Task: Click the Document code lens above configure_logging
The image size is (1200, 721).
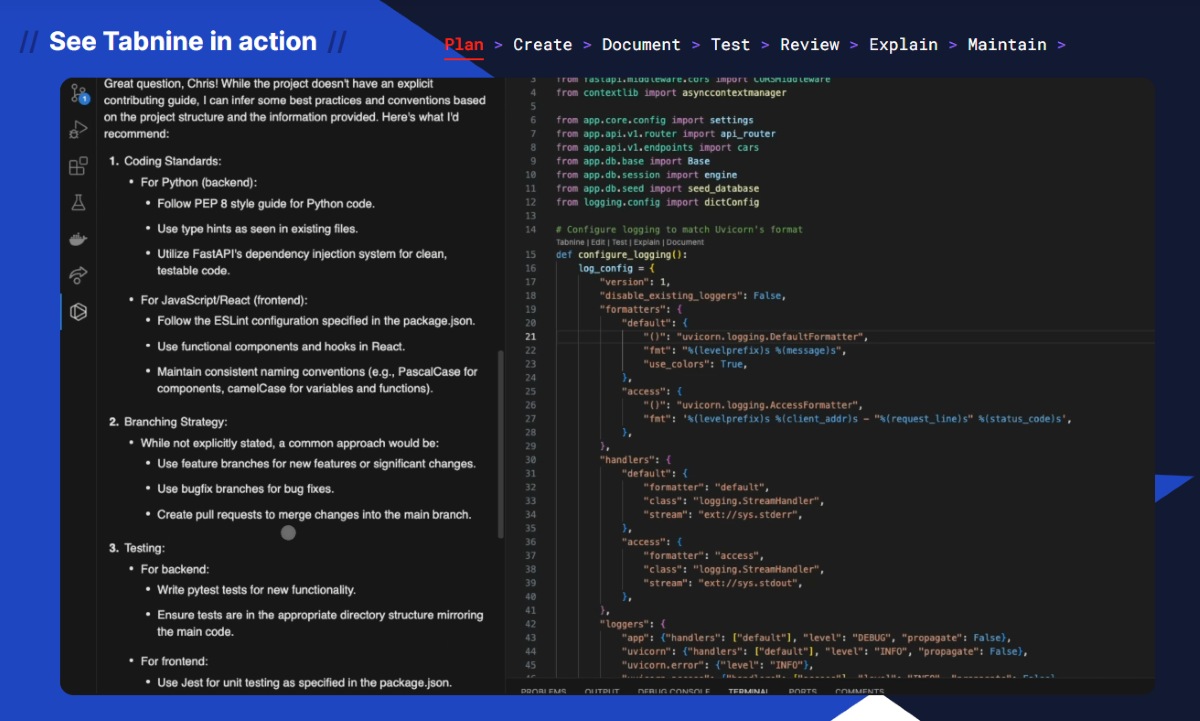Action: pyautogui.click(x=685, y=242)
